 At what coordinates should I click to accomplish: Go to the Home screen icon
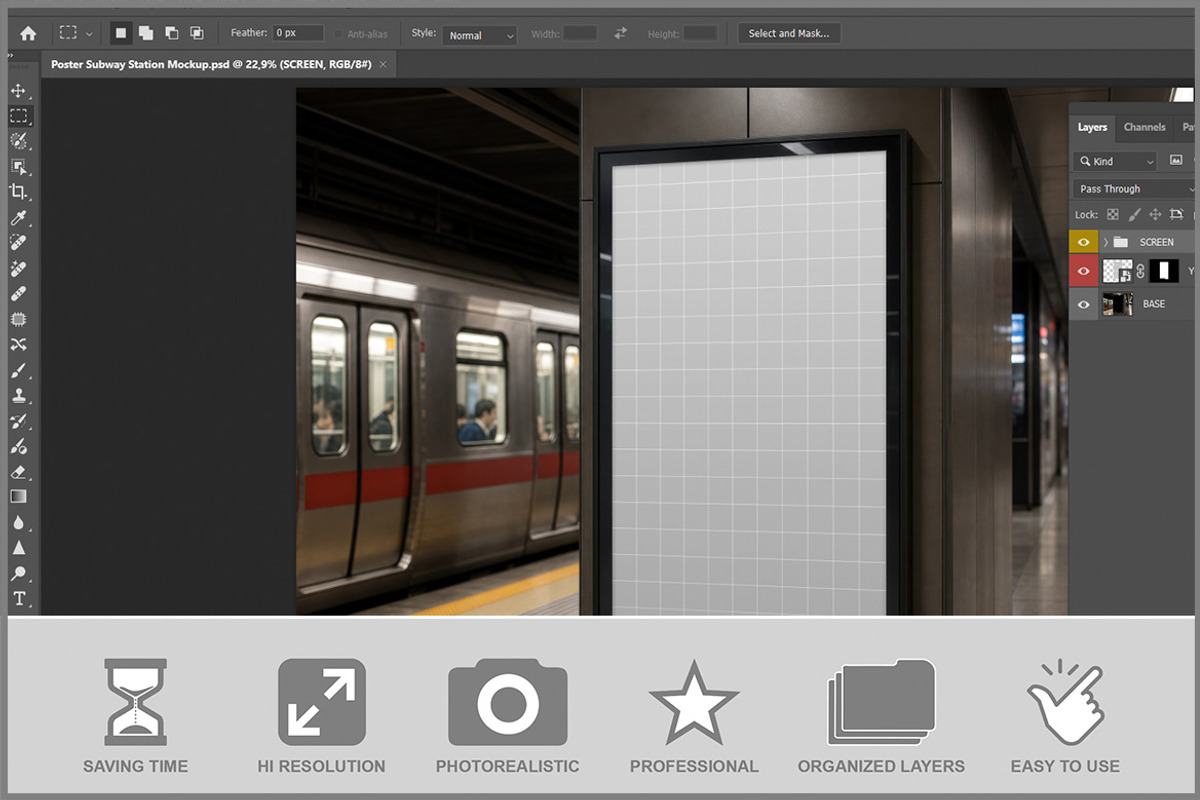point(28,33)
